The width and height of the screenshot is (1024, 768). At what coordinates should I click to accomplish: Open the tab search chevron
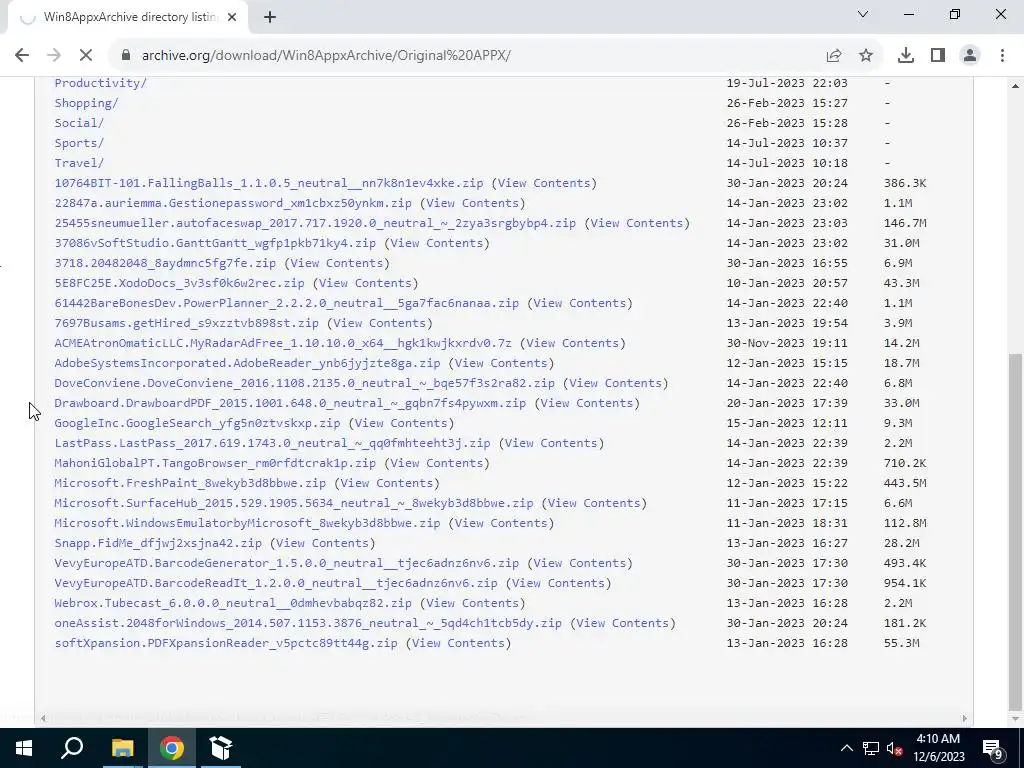[x=863, y=14]
